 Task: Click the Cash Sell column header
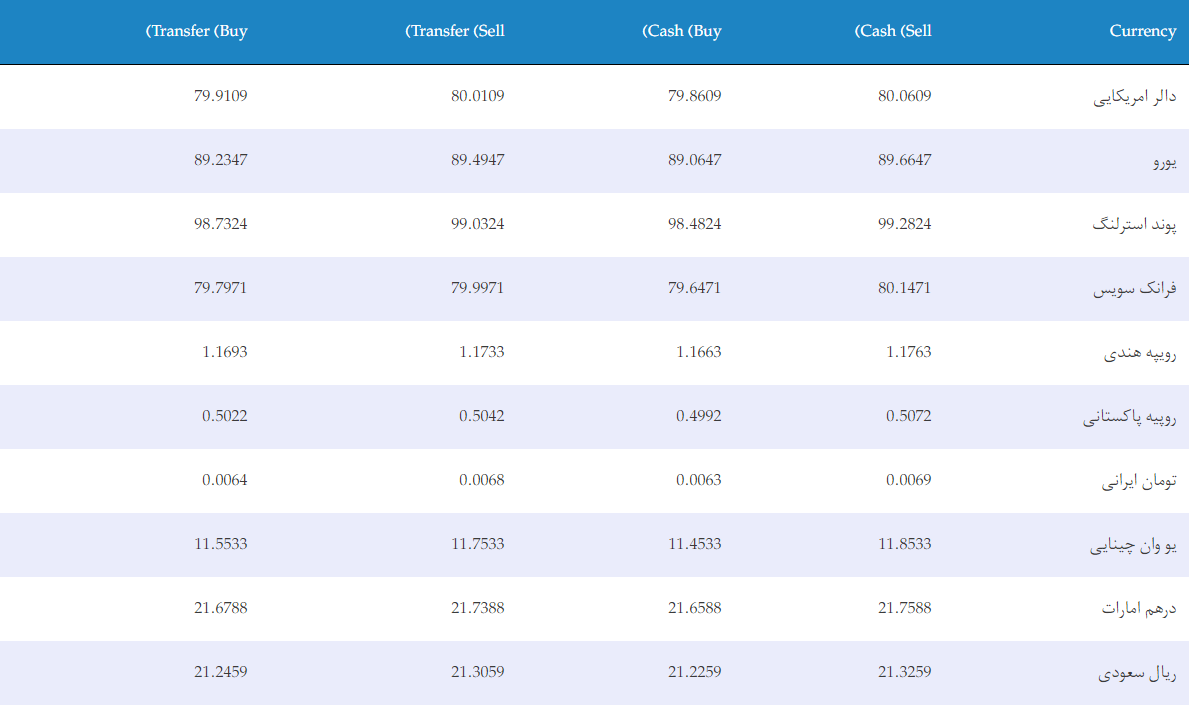click(893, 31)
